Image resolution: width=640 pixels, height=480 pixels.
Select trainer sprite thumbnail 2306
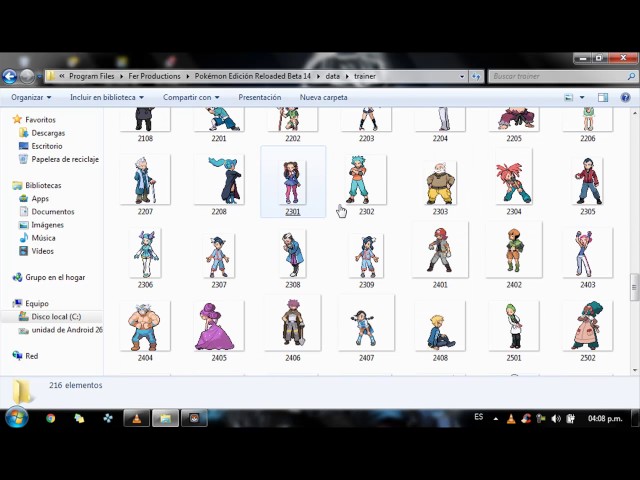(x=145, y=253)
